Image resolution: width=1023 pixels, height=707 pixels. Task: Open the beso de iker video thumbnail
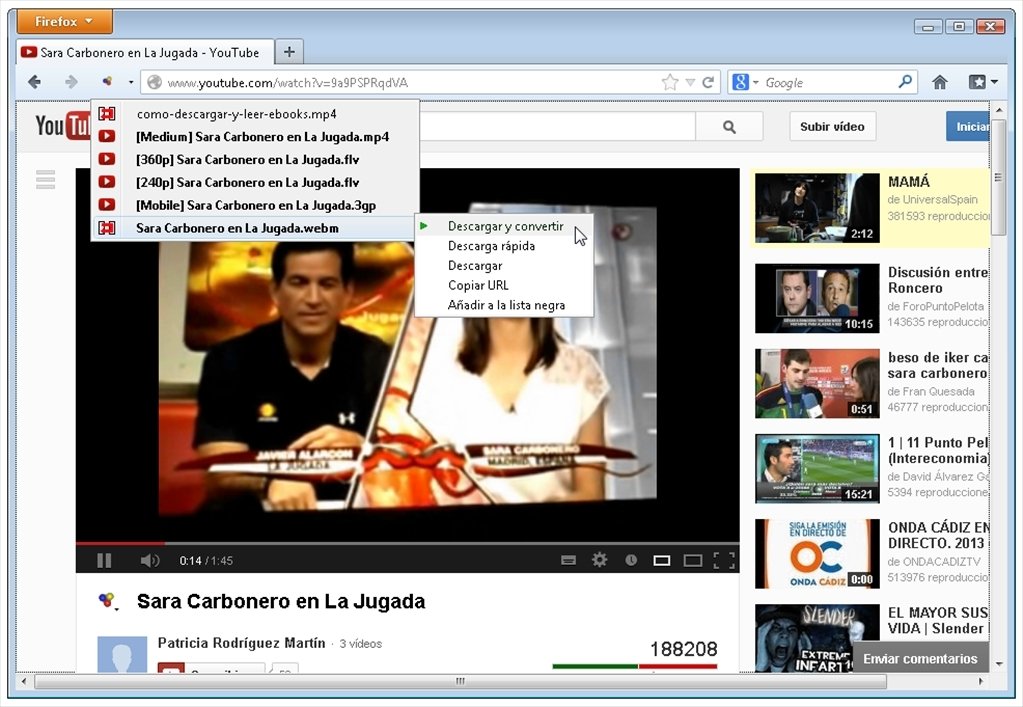point(817,384)
